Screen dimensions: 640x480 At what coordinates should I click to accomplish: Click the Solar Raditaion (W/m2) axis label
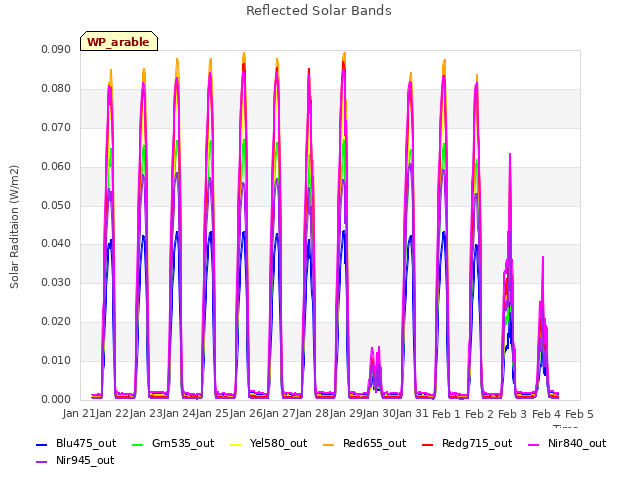click(x=14, y=227)
